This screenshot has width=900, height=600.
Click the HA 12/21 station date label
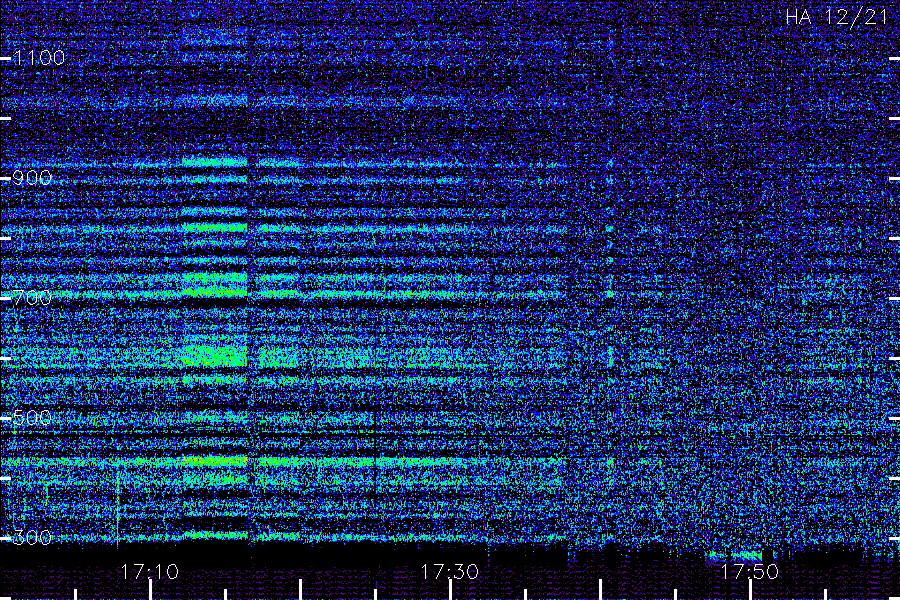point(837,17)
